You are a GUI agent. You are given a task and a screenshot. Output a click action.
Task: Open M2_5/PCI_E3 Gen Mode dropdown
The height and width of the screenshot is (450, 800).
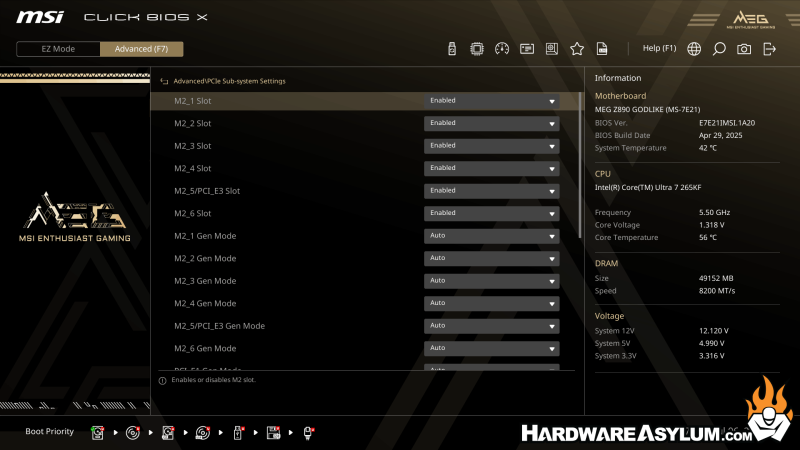[x=491, y=326]
